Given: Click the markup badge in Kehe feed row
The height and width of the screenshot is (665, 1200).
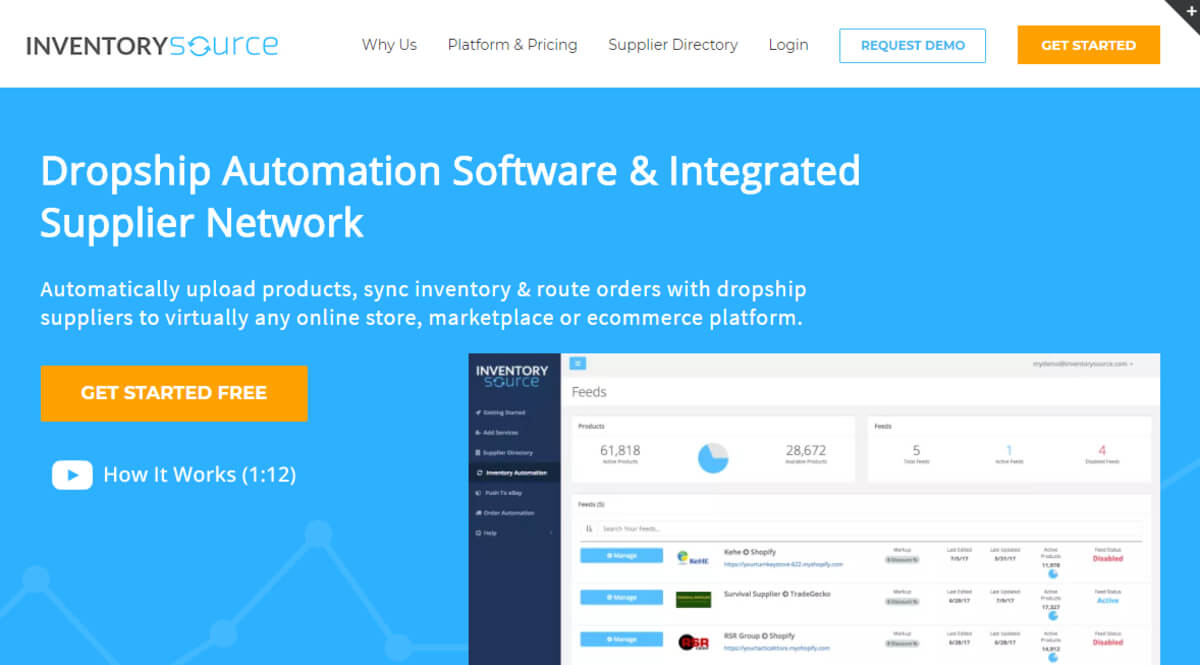Looking at the screenshot, I should pyautogui.click(x=902, y=560).
